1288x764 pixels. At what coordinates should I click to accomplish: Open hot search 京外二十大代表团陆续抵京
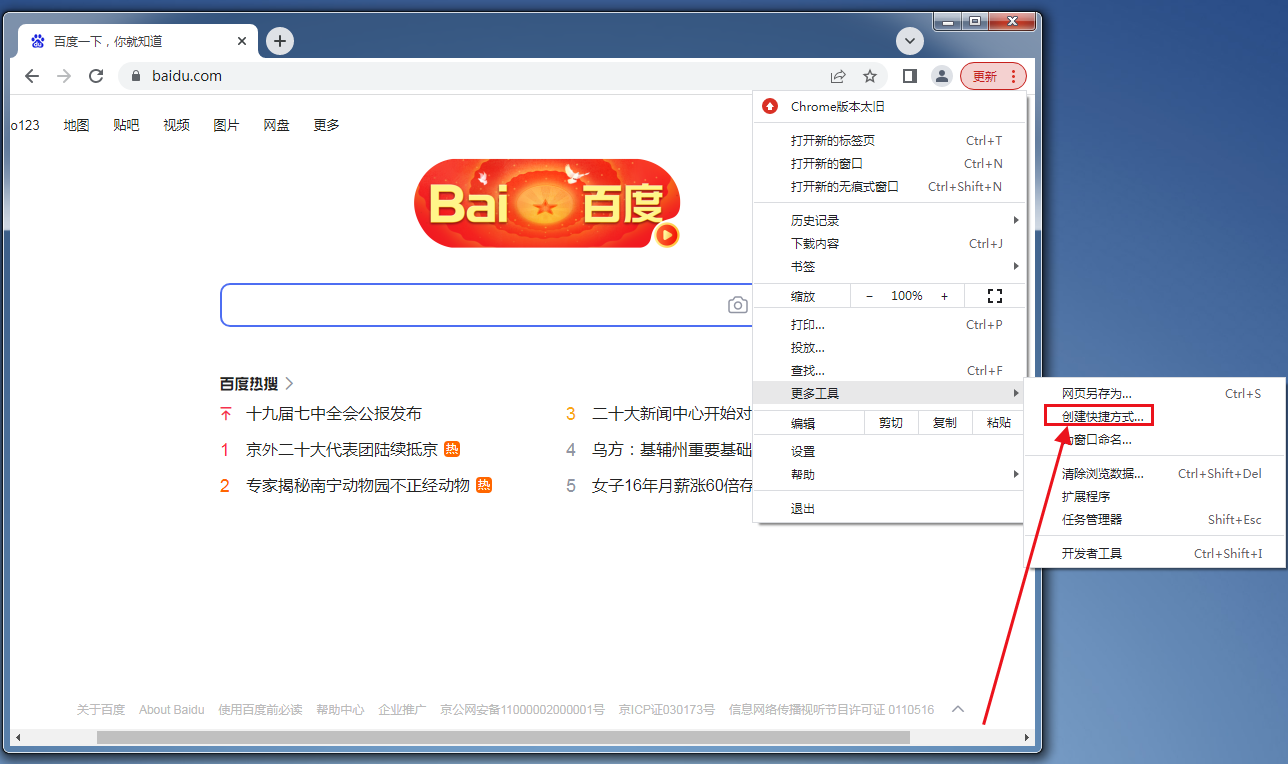(x=342, y=450)
